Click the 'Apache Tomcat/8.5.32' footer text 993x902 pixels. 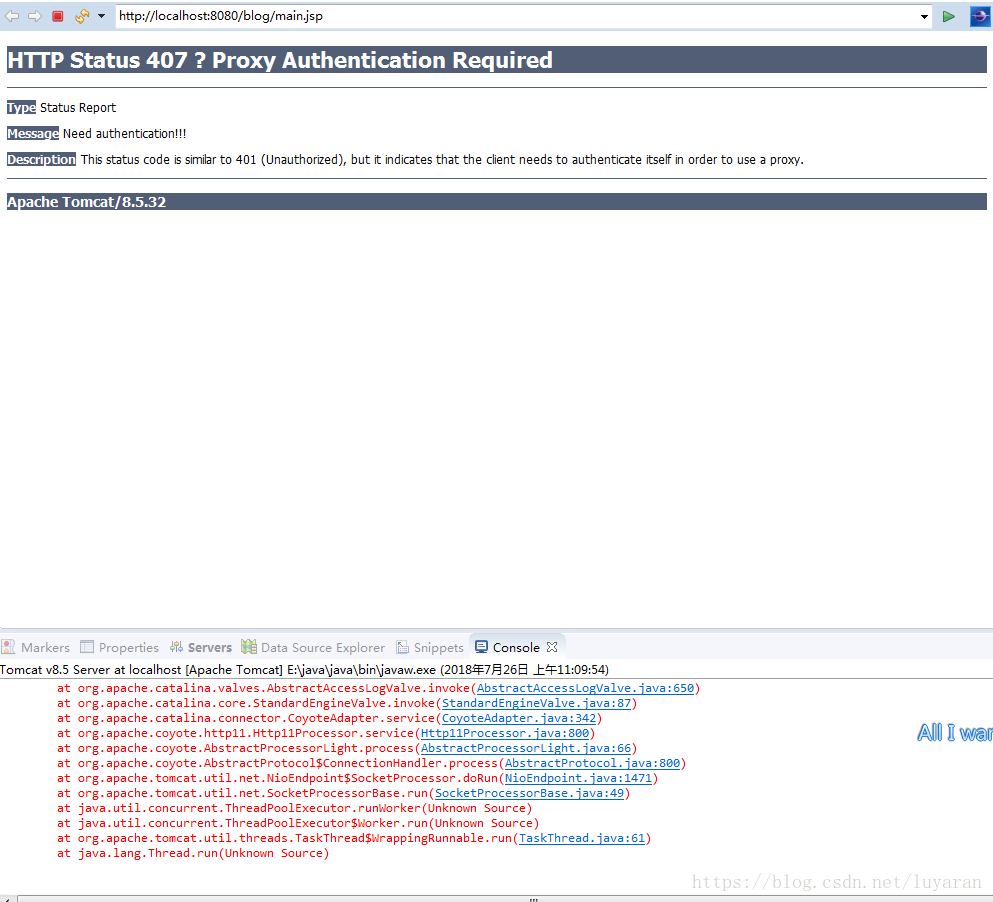point(86,202)
